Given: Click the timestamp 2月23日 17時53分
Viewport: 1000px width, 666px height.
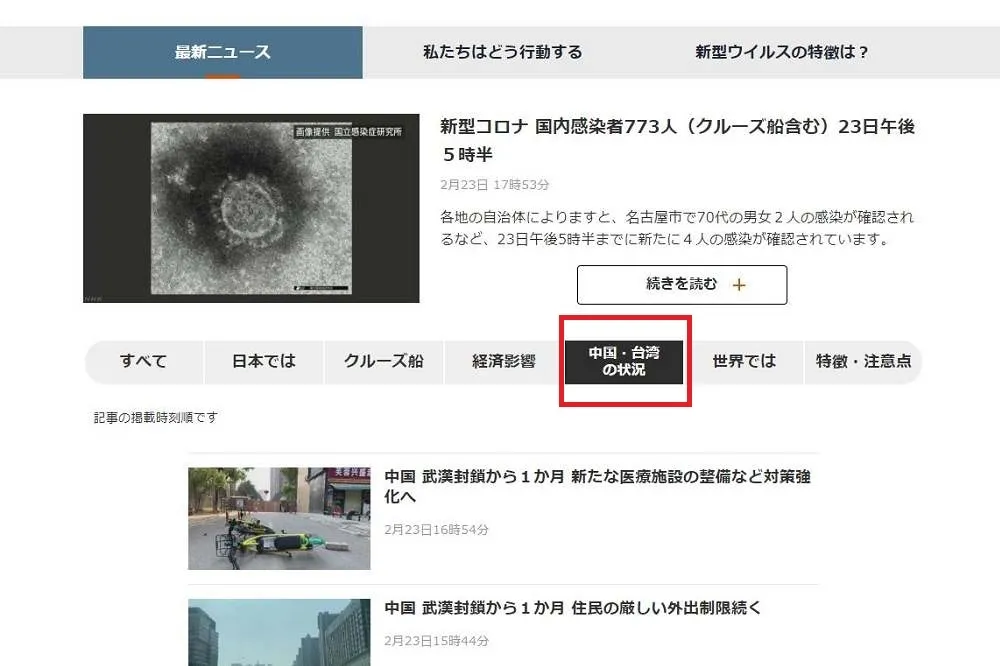Looking at the screenshot, I should (494, 185).
